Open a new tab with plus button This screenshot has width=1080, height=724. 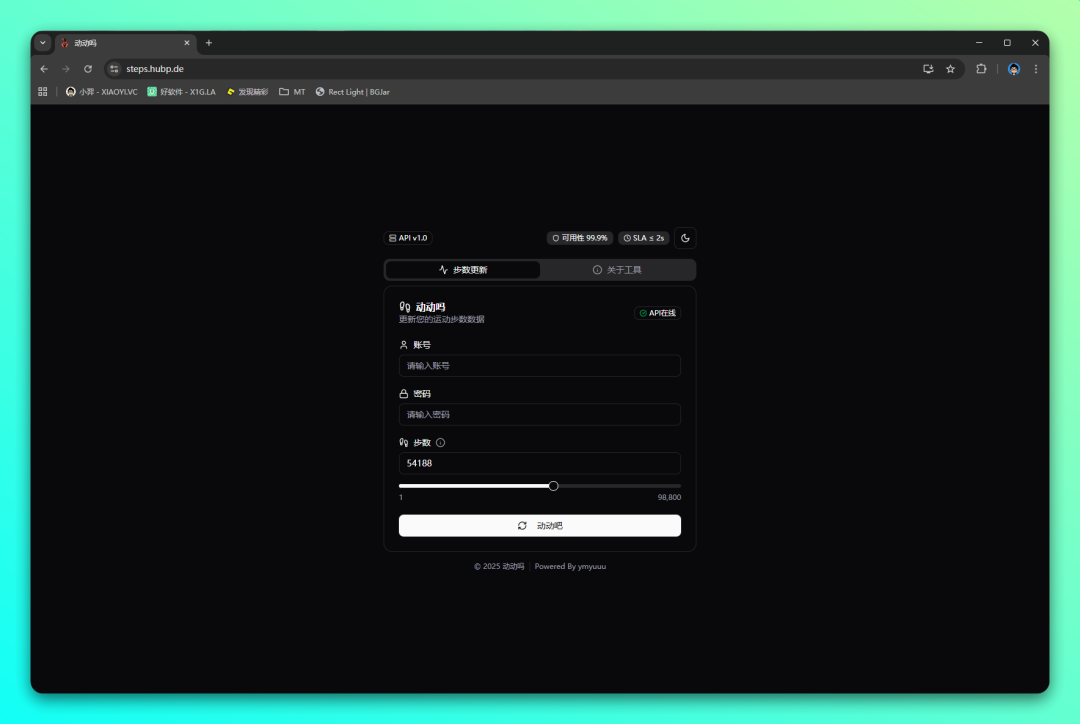[209, 43]
